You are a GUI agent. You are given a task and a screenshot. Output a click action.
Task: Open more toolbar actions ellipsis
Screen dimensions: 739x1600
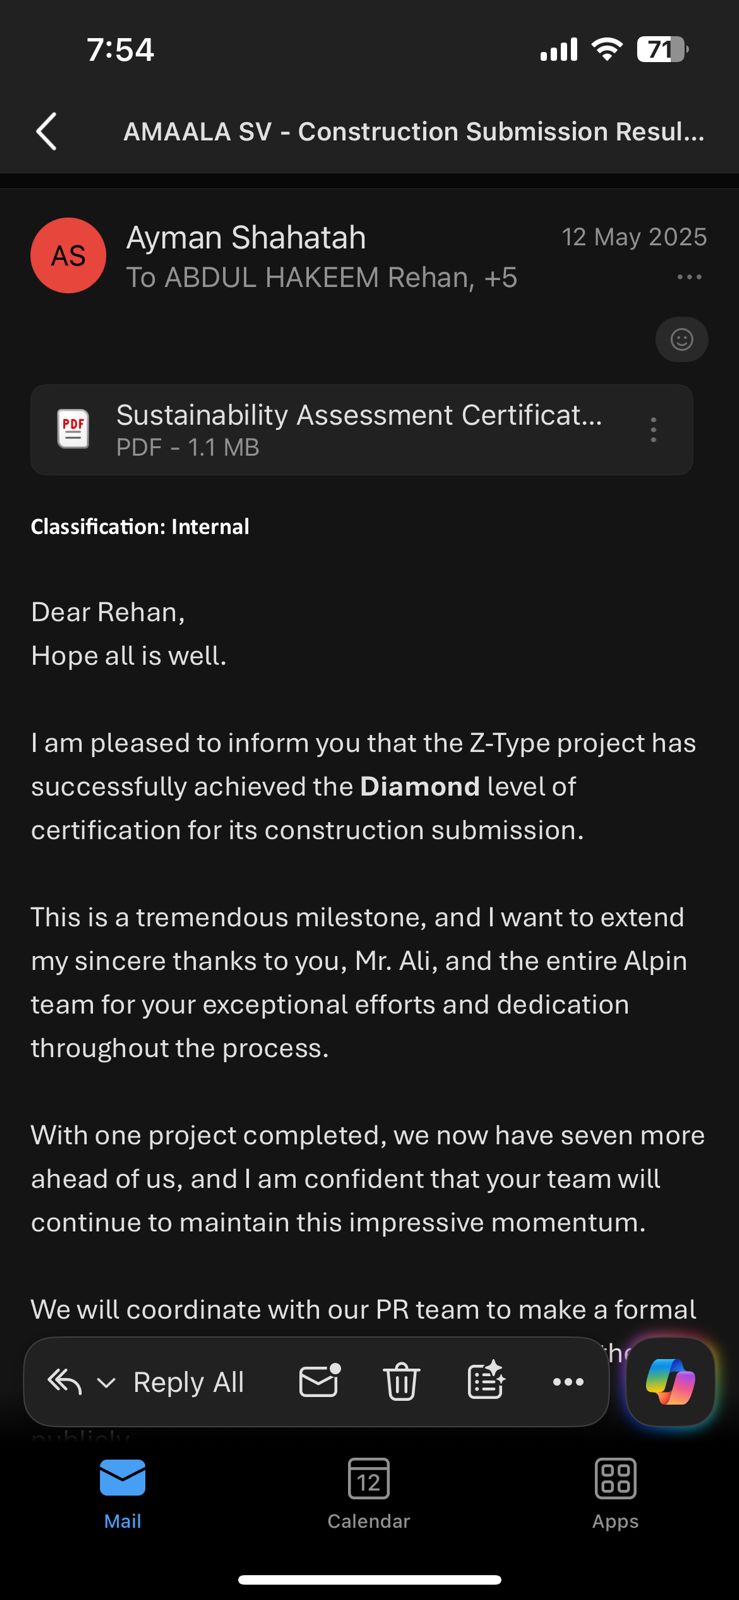[x=568, y=1382]
